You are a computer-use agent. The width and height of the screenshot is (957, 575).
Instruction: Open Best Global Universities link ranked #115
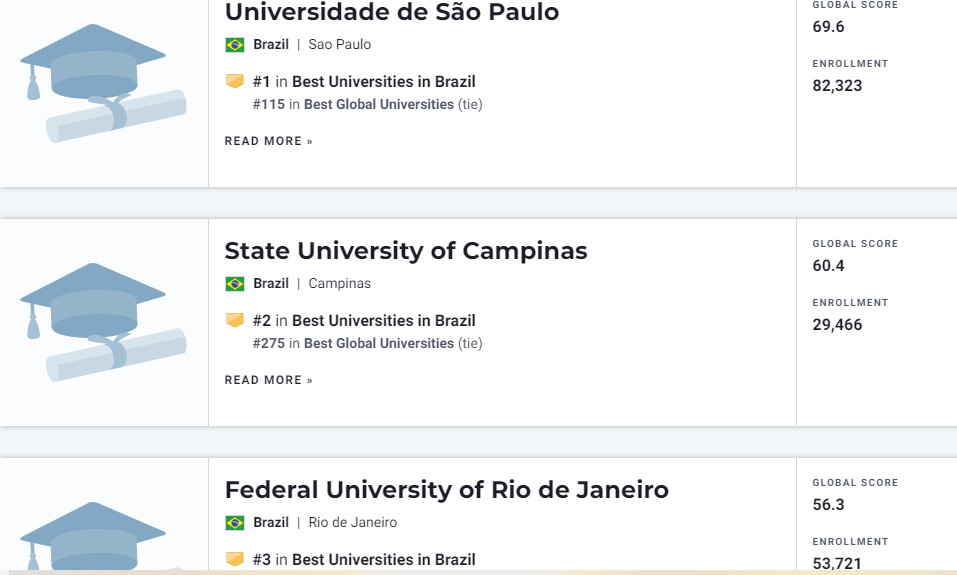pyautogui.click(x=379, y=104)
